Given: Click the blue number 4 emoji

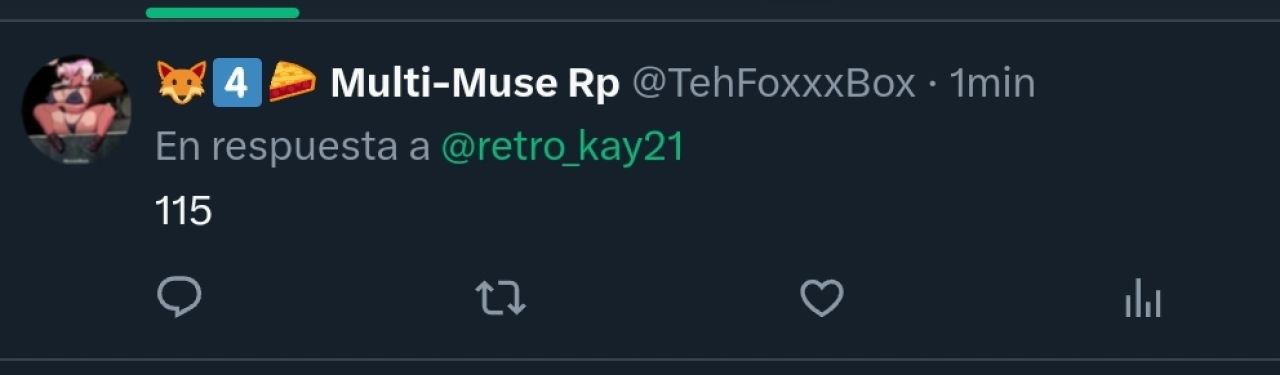Looking at the screenshot, I should point(237,84).
